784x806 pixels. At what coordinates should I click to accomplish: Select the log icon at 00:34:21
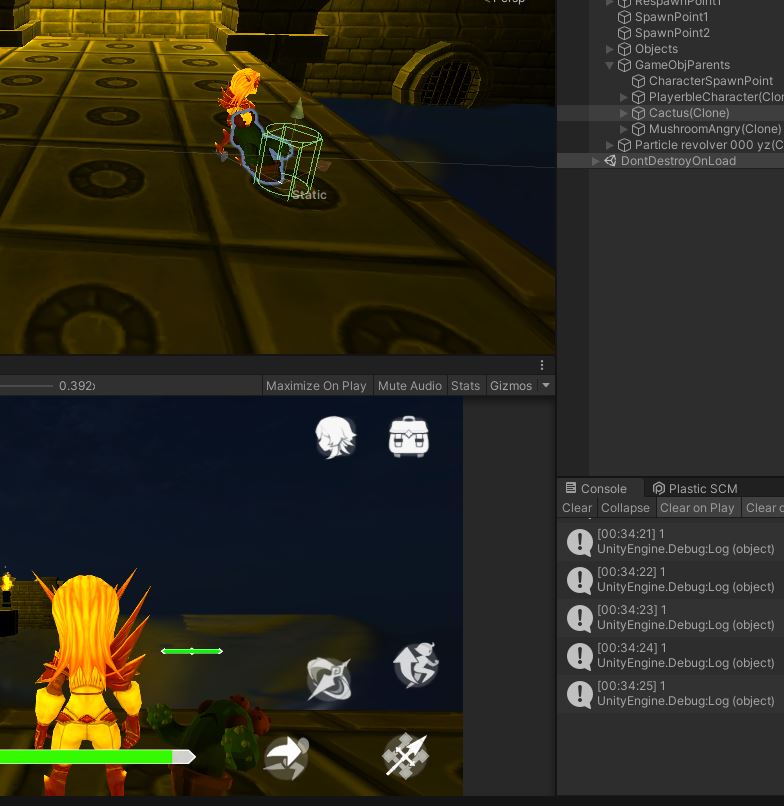[580, 542]
